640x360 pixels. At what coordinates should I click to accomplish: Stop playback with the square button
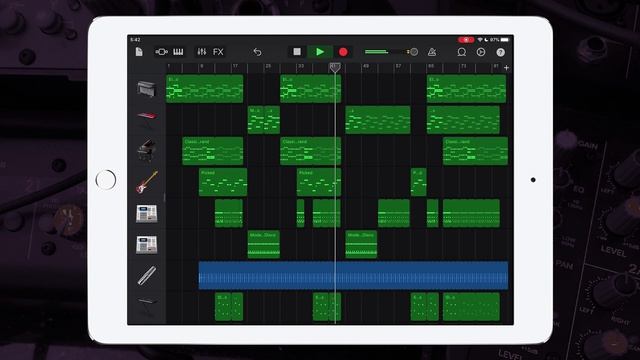[297, 51]
